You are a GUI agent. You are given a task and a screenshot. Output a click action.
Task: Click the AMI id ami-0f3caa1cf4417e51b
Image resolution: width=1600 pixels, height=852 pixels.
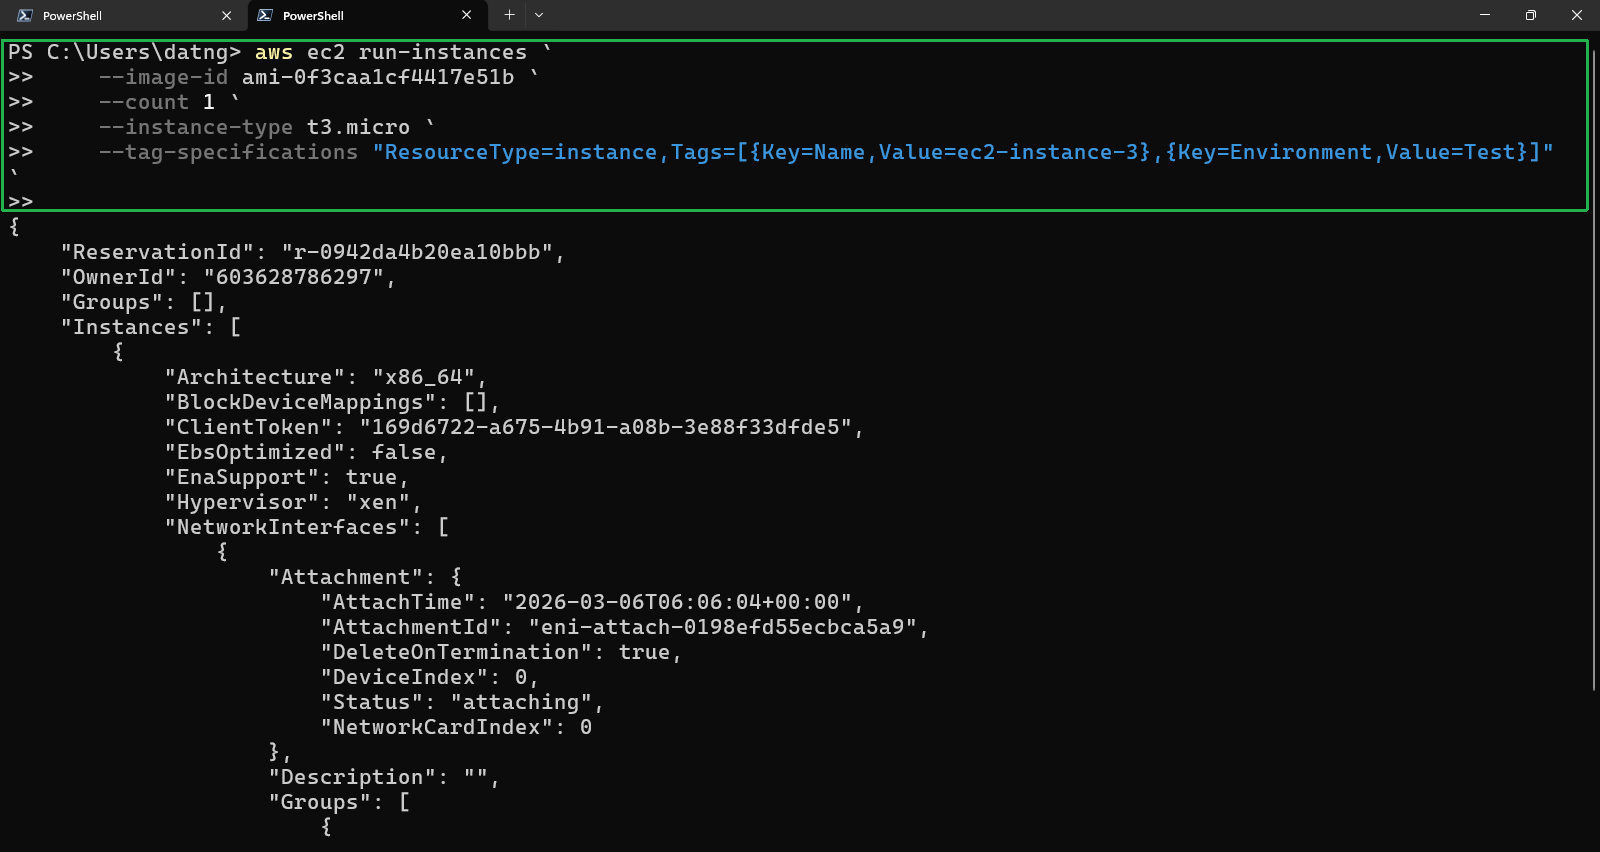click(378, 77)
